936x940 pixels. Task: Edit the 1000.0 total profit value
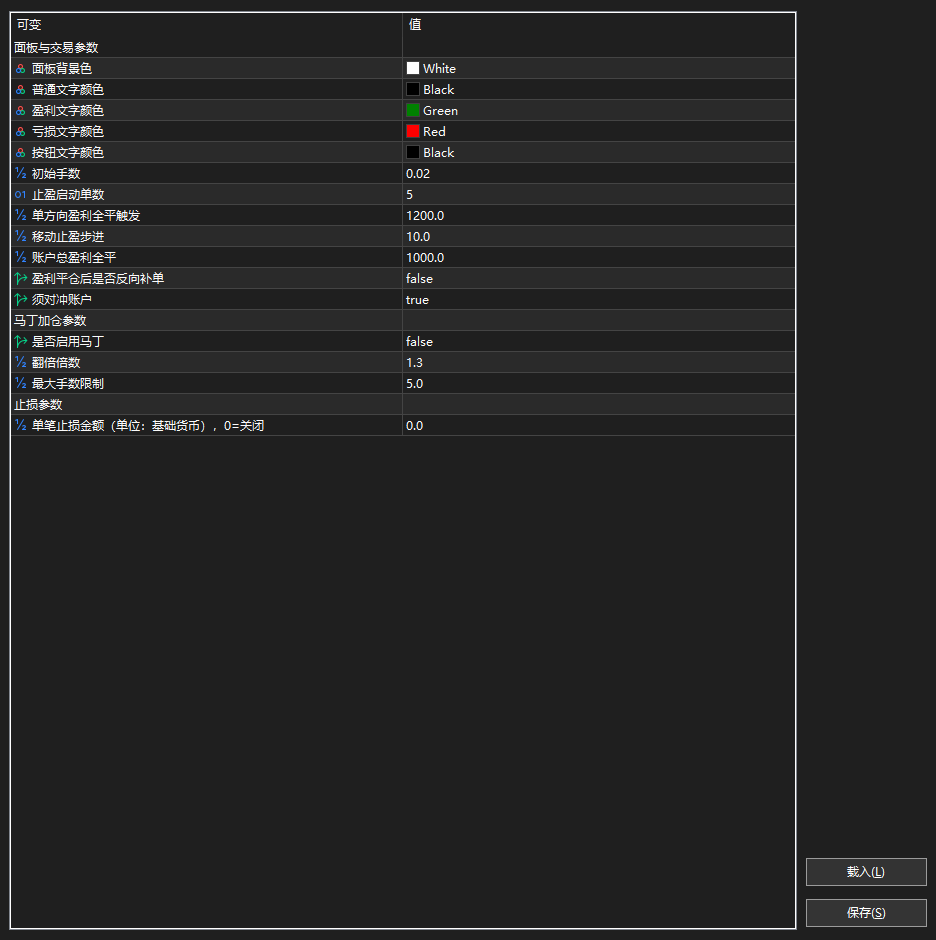(x=598, y=258)
